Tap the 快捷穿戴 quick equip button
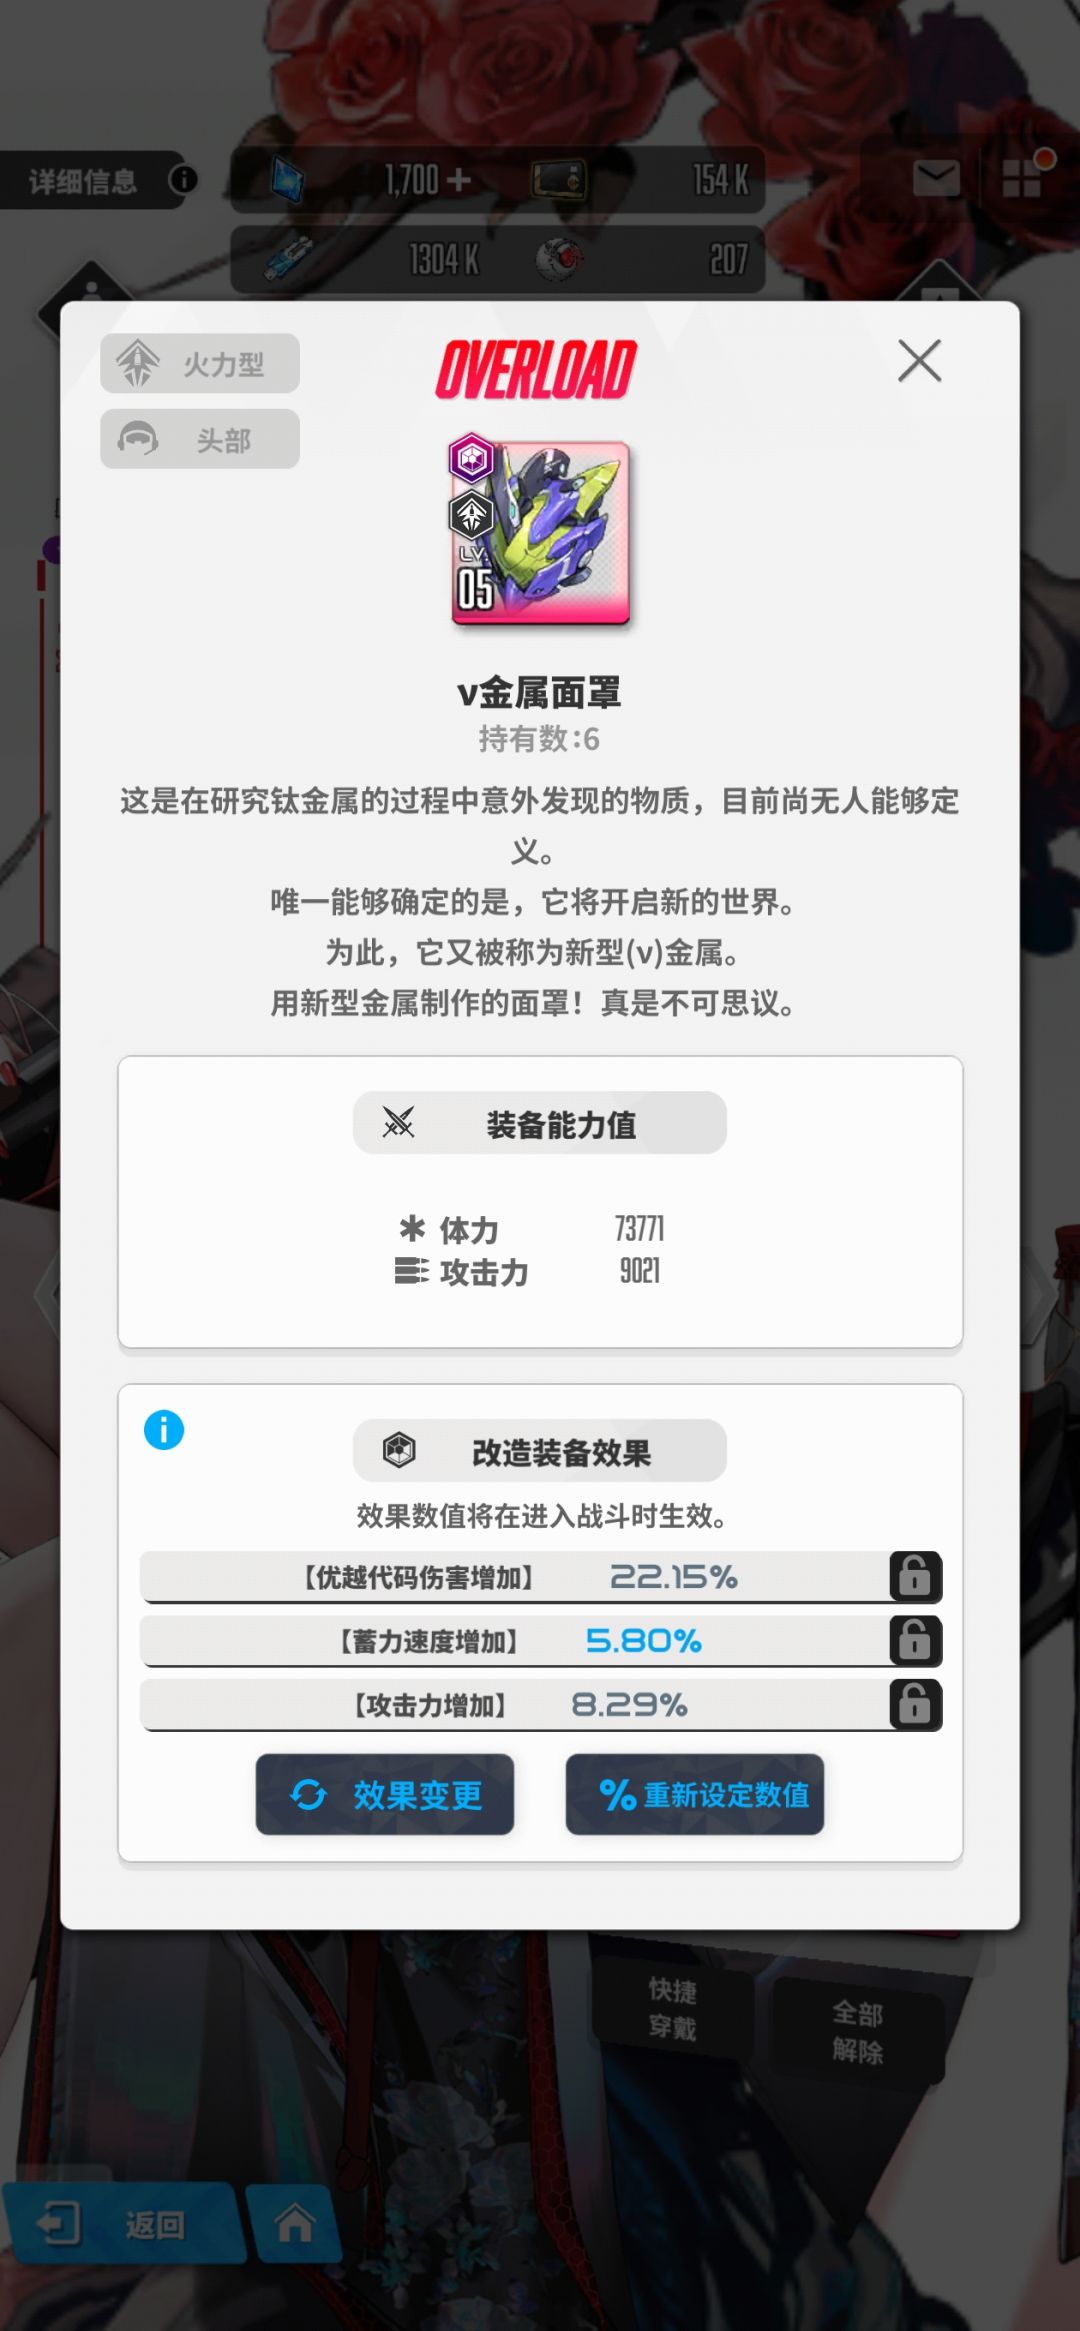Viewport: 1080px width, 2331px height. [x=673, y=2008]
